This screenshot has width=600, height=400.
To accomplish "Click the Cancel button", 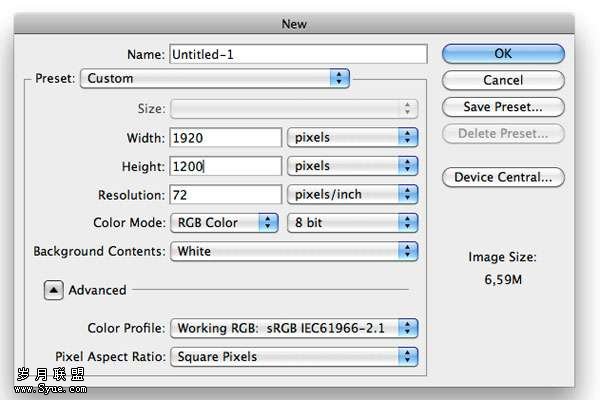I will [503, 80].
